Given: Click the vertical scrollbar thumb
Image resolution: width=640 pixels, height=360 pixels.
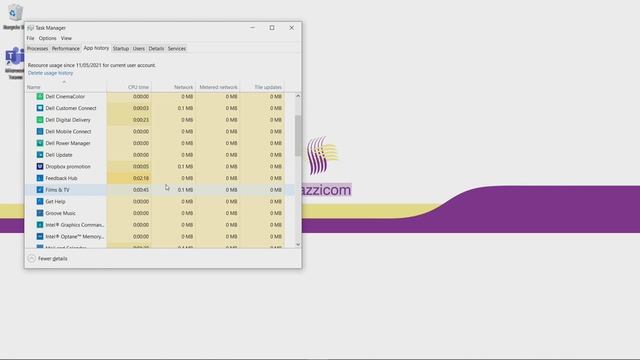Looking at the screenshot, I should [x=298, y=136].
